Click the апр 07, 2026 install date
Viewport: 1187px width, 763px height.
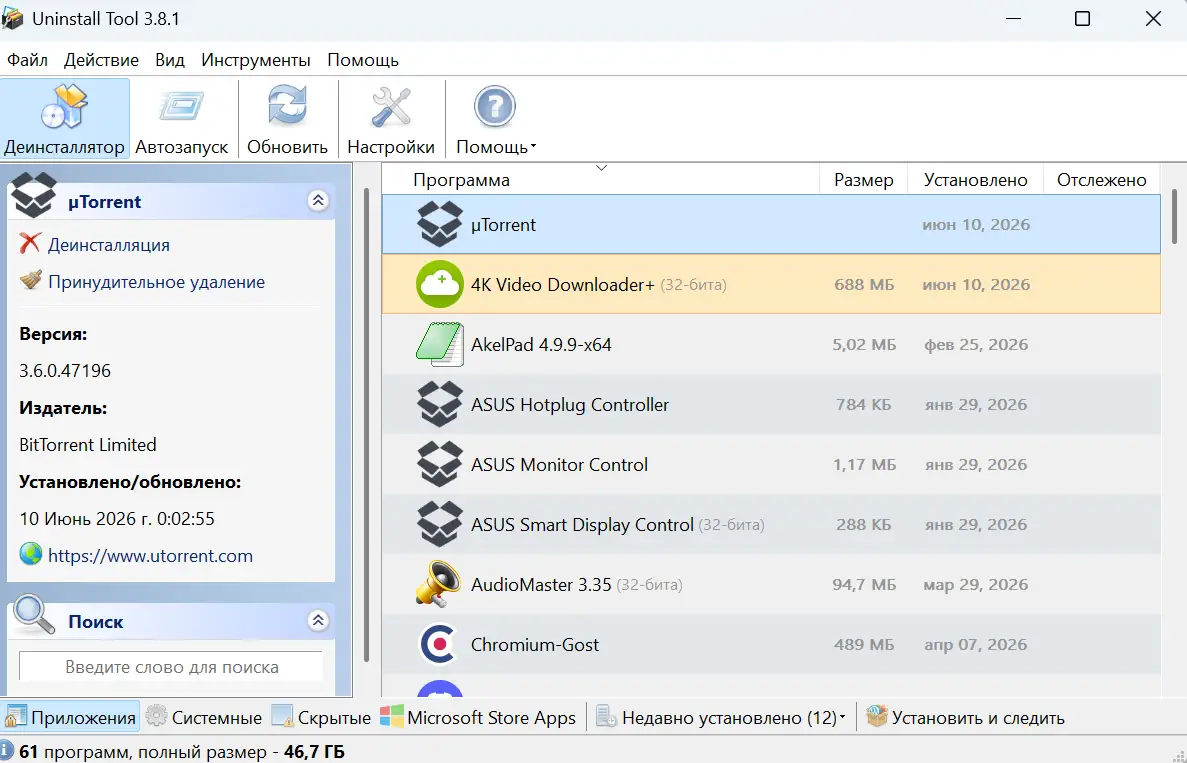pos(976,644)
